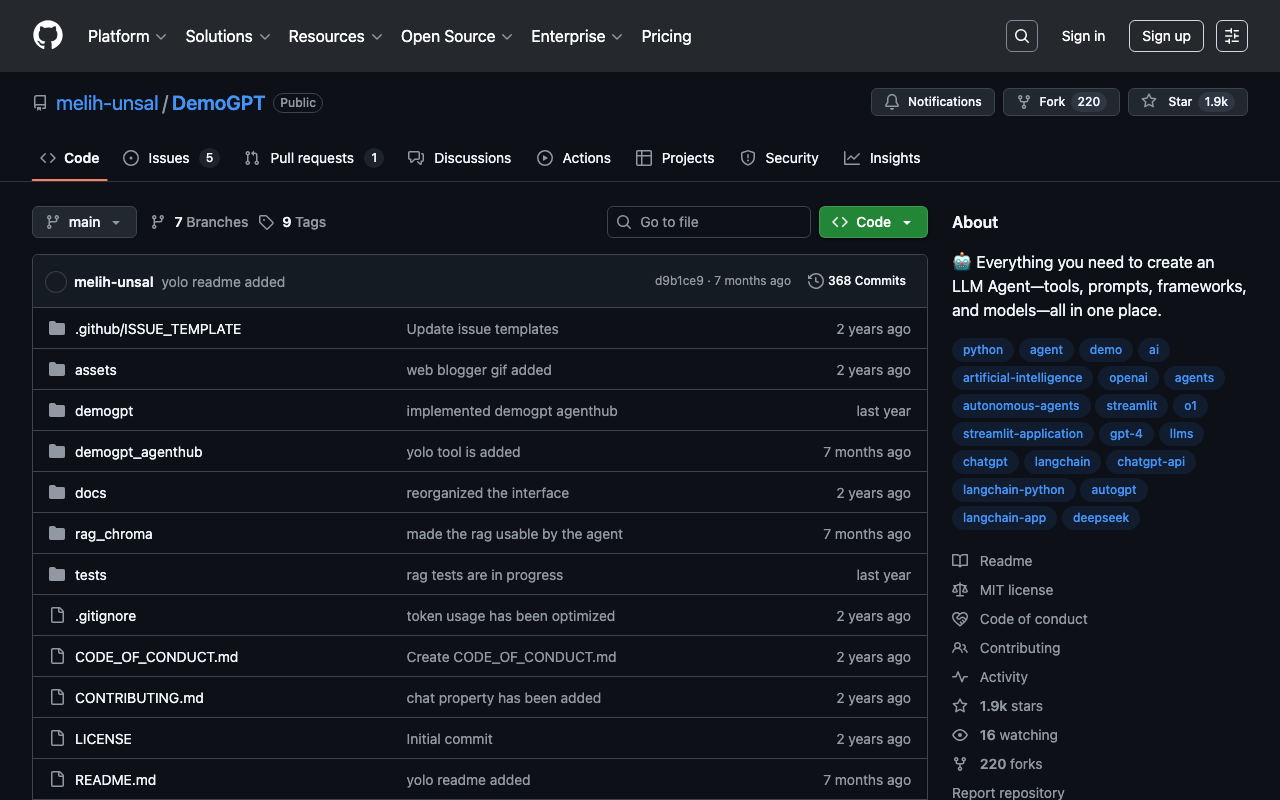Open the appearance settings sliders icon
The image size is (1280, 800).
[1231, 36]
